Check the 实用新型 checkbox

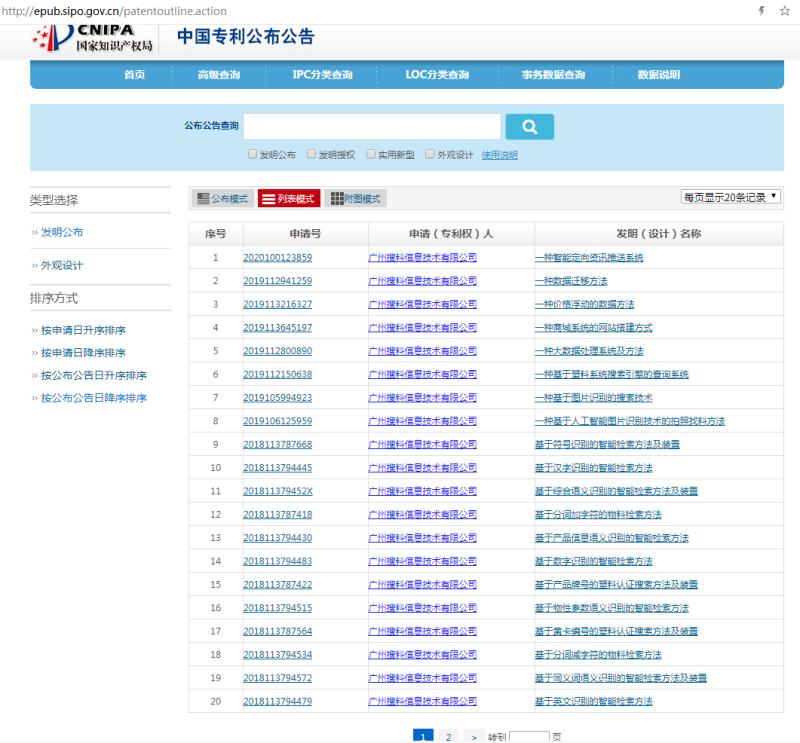(371, 155)
